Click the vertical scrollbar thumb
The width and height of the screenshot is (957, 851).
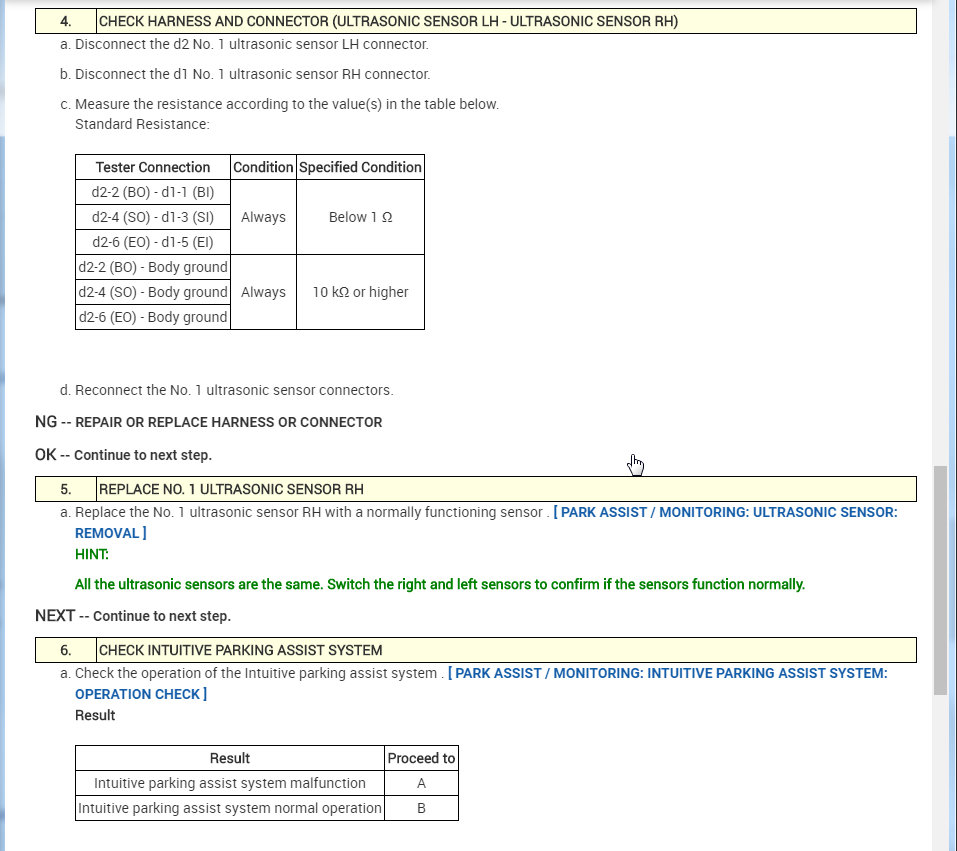pos(940,580)
